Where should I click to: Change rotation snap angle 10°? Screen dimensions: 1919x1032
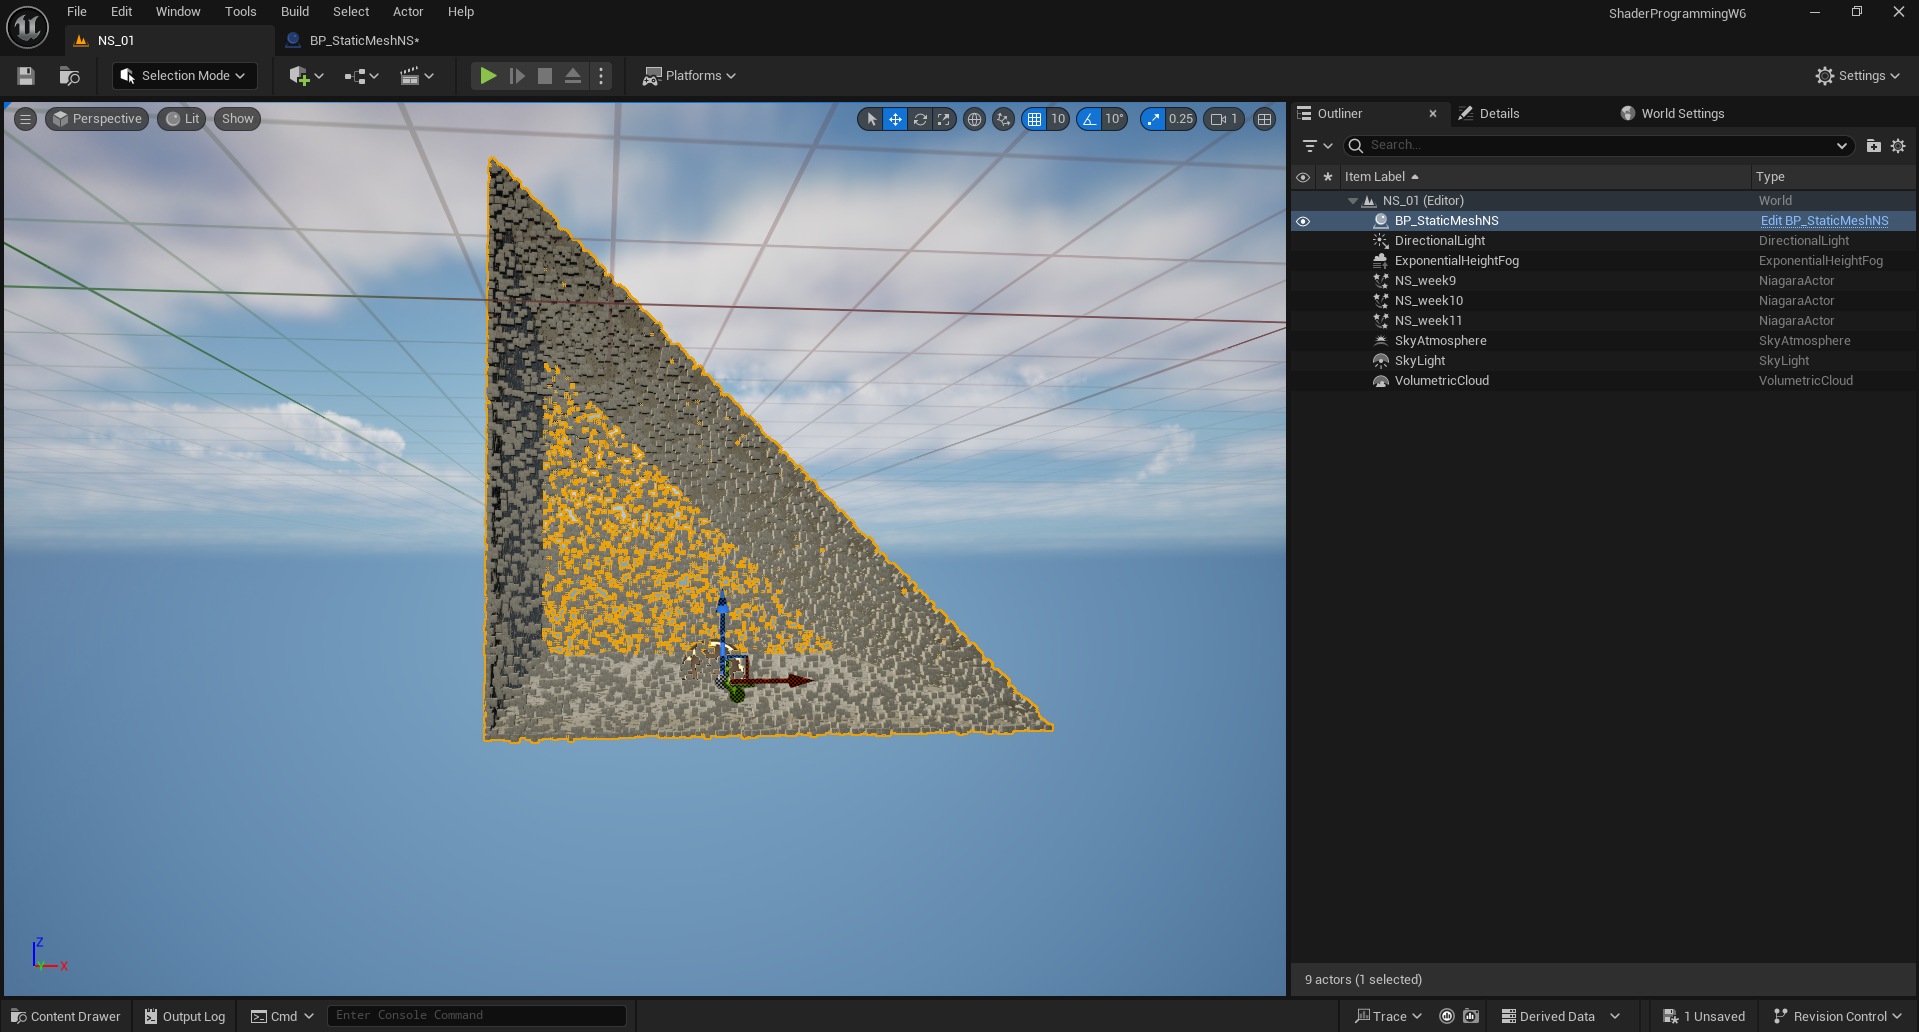tap(1114, 119)
